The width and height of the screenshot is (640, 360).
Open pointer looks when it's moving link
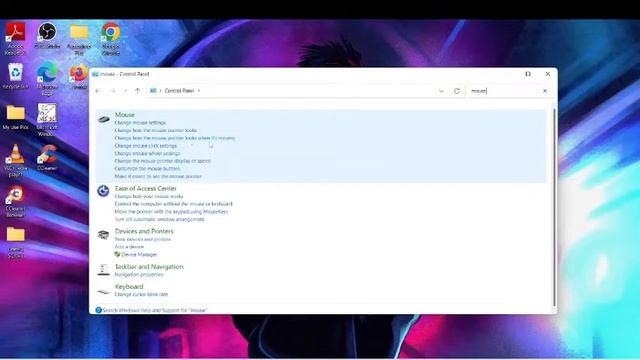click(175, 138)
